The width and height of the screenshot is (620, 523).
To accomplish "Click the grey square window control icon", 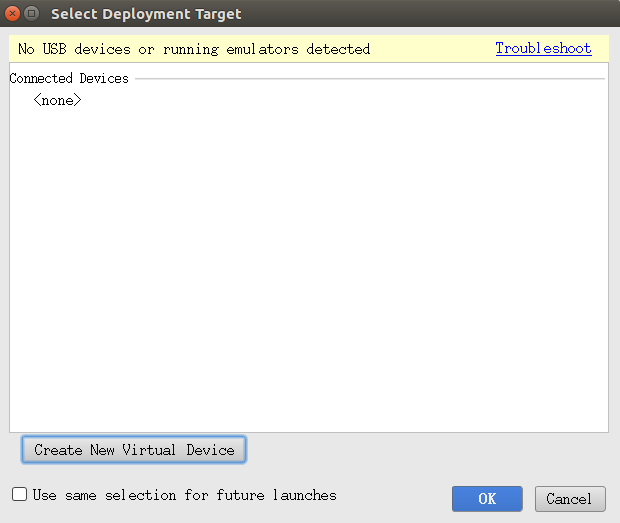I will click(x=32, y=14).
